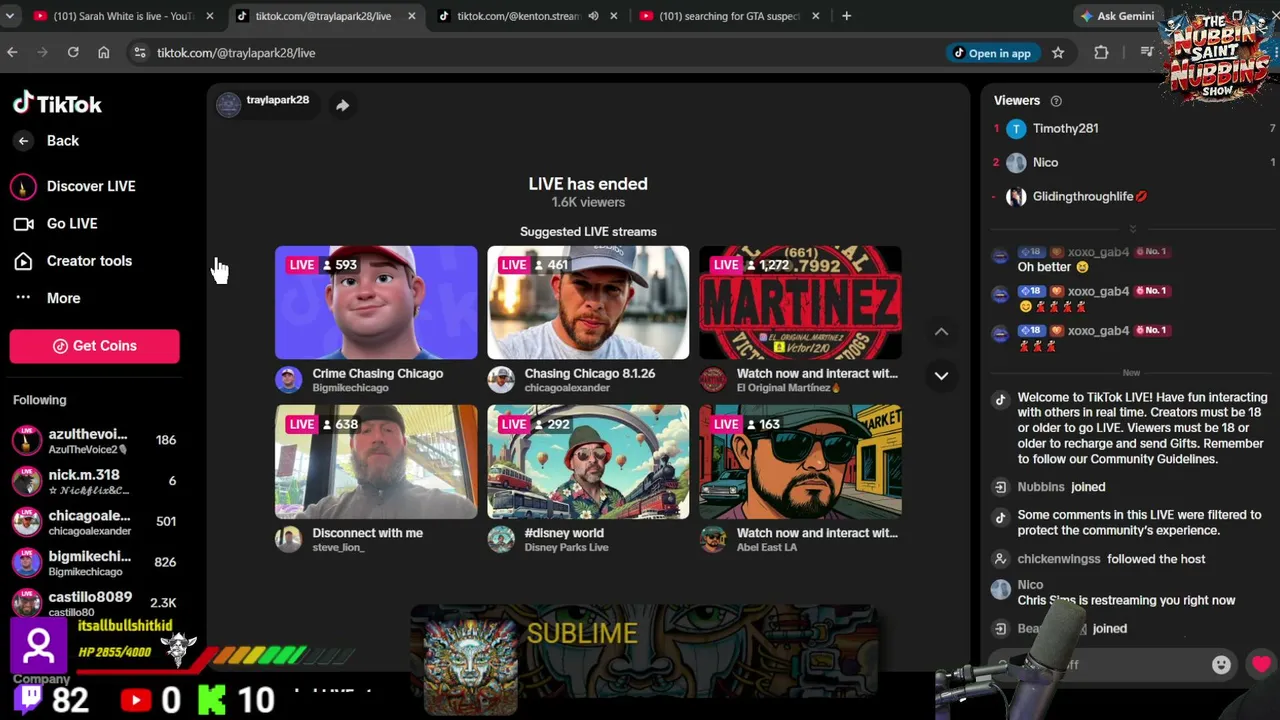This screenshot has width=1280, height=720.
Task: Open the Abel East LA stream thumbnail
Action: click(800, 462)
